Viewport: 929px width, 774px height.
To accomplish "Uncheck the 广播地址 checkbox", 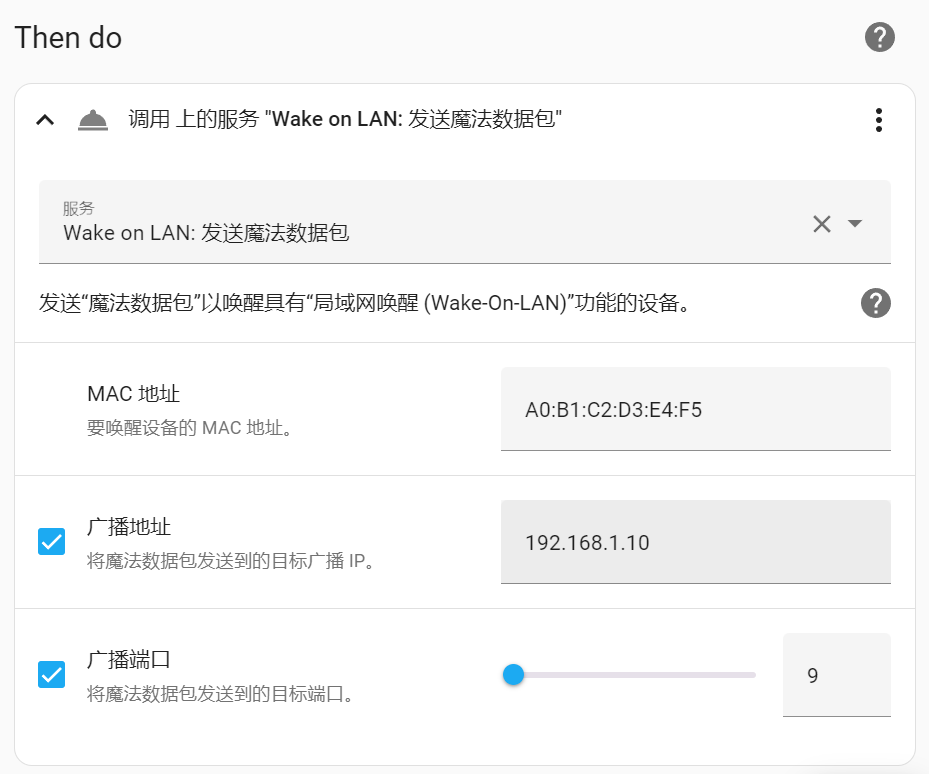I will (x=51, y=542).
